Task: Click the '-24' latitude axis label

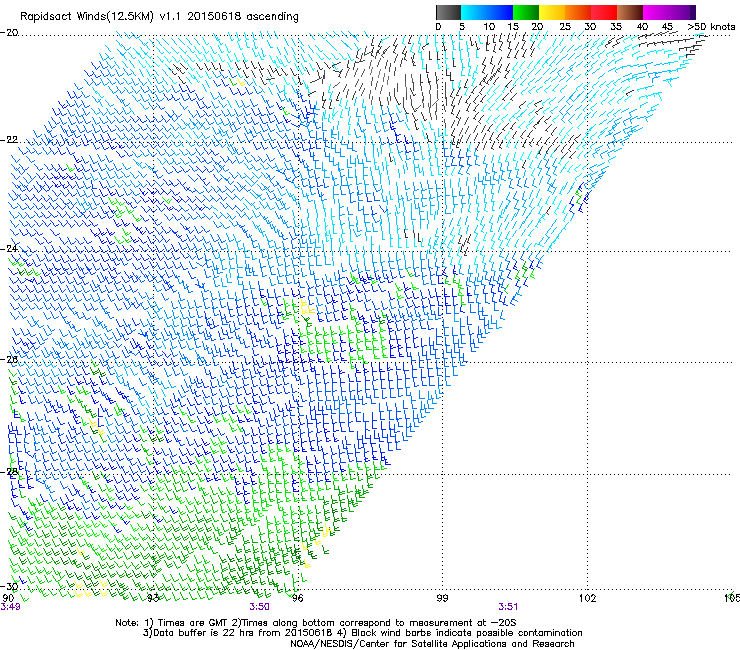Action: pos(9,249)
